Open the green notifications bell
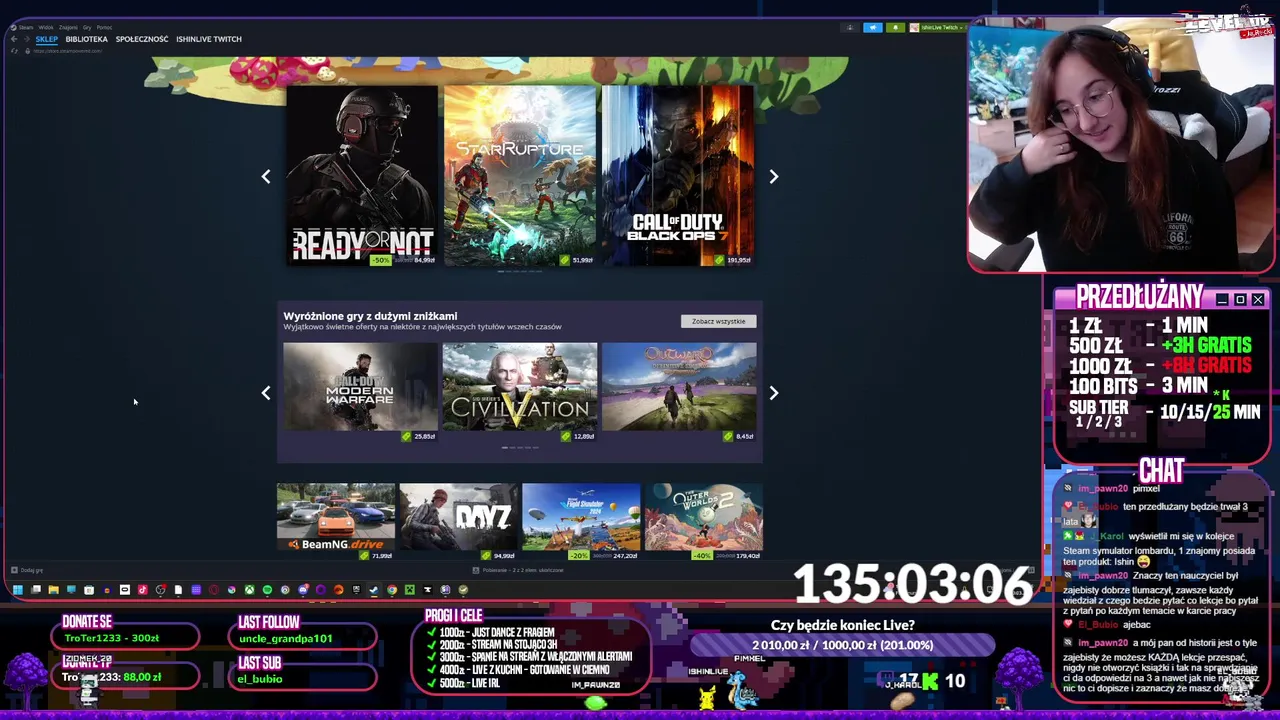 click(x=895, y=28)
